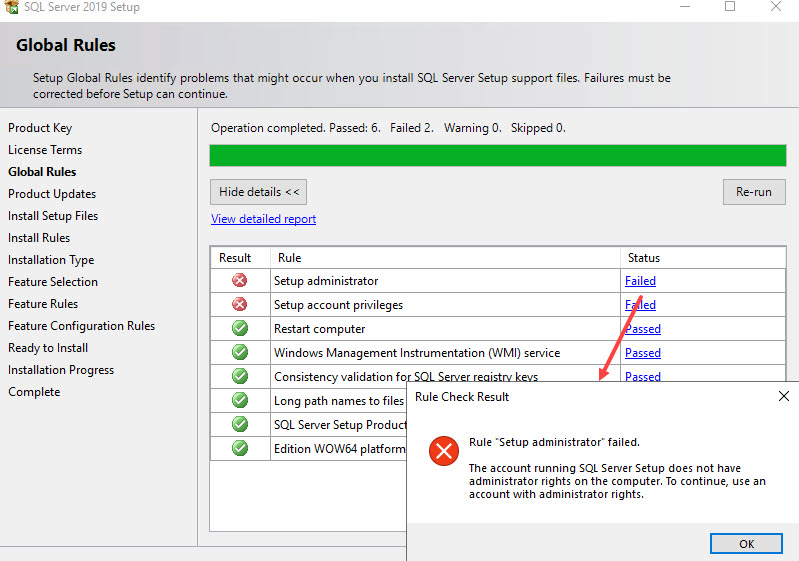This screenshot has width=799, height=561.
Task: Click the green rule check progress bar
Action: (497, 155)
